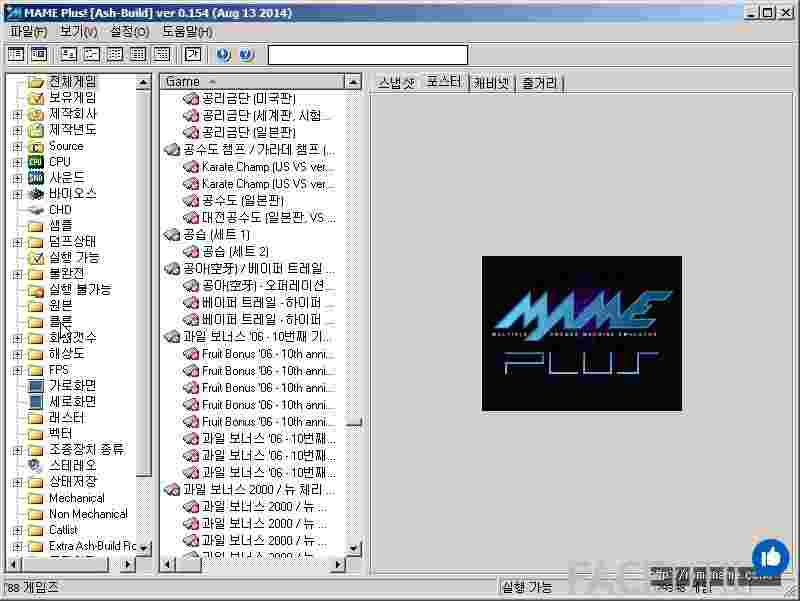Screen dimensions: 800x601
Task: Select the list view toolbar icon
Action: tap(115, 54)
